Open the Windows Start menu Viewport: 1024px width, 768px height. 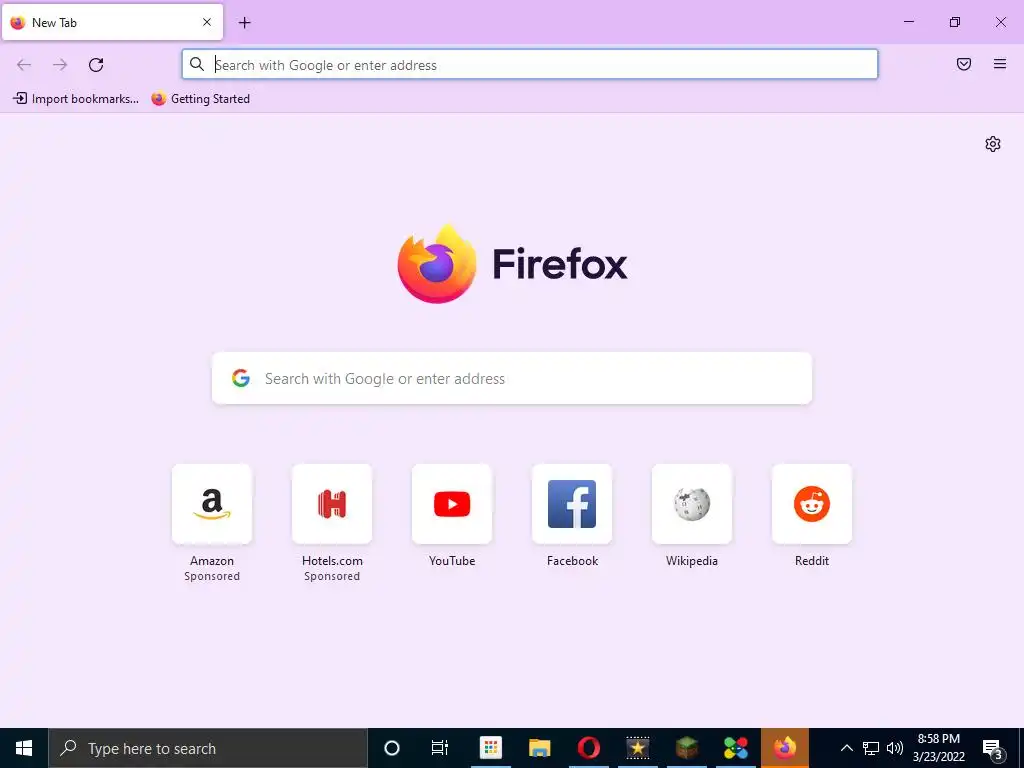(24, 748)
